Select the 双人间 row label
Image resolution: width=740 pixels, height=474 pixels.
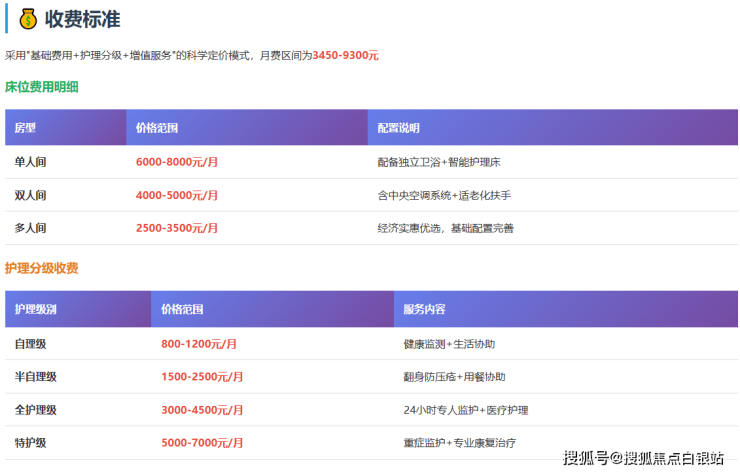(x=30, y=195)
